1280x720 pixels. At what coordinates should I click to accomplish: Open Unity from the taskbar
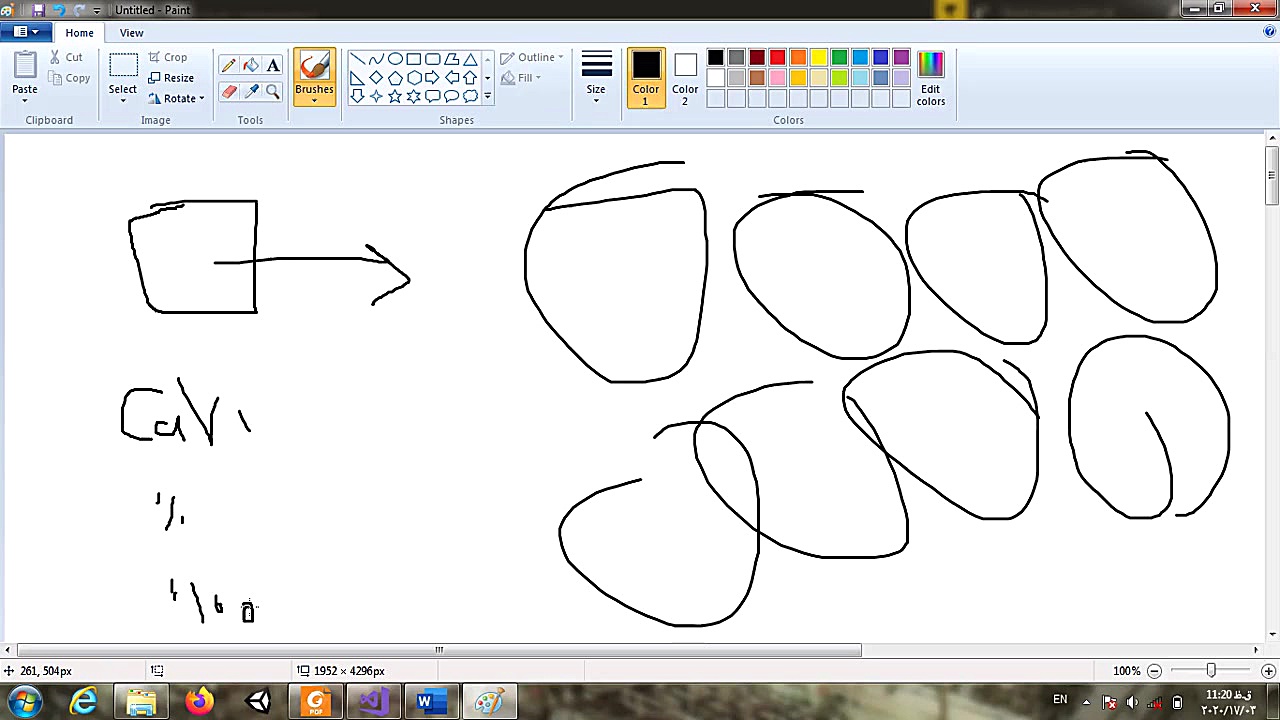pyautogui.click(x=258, y=701)
